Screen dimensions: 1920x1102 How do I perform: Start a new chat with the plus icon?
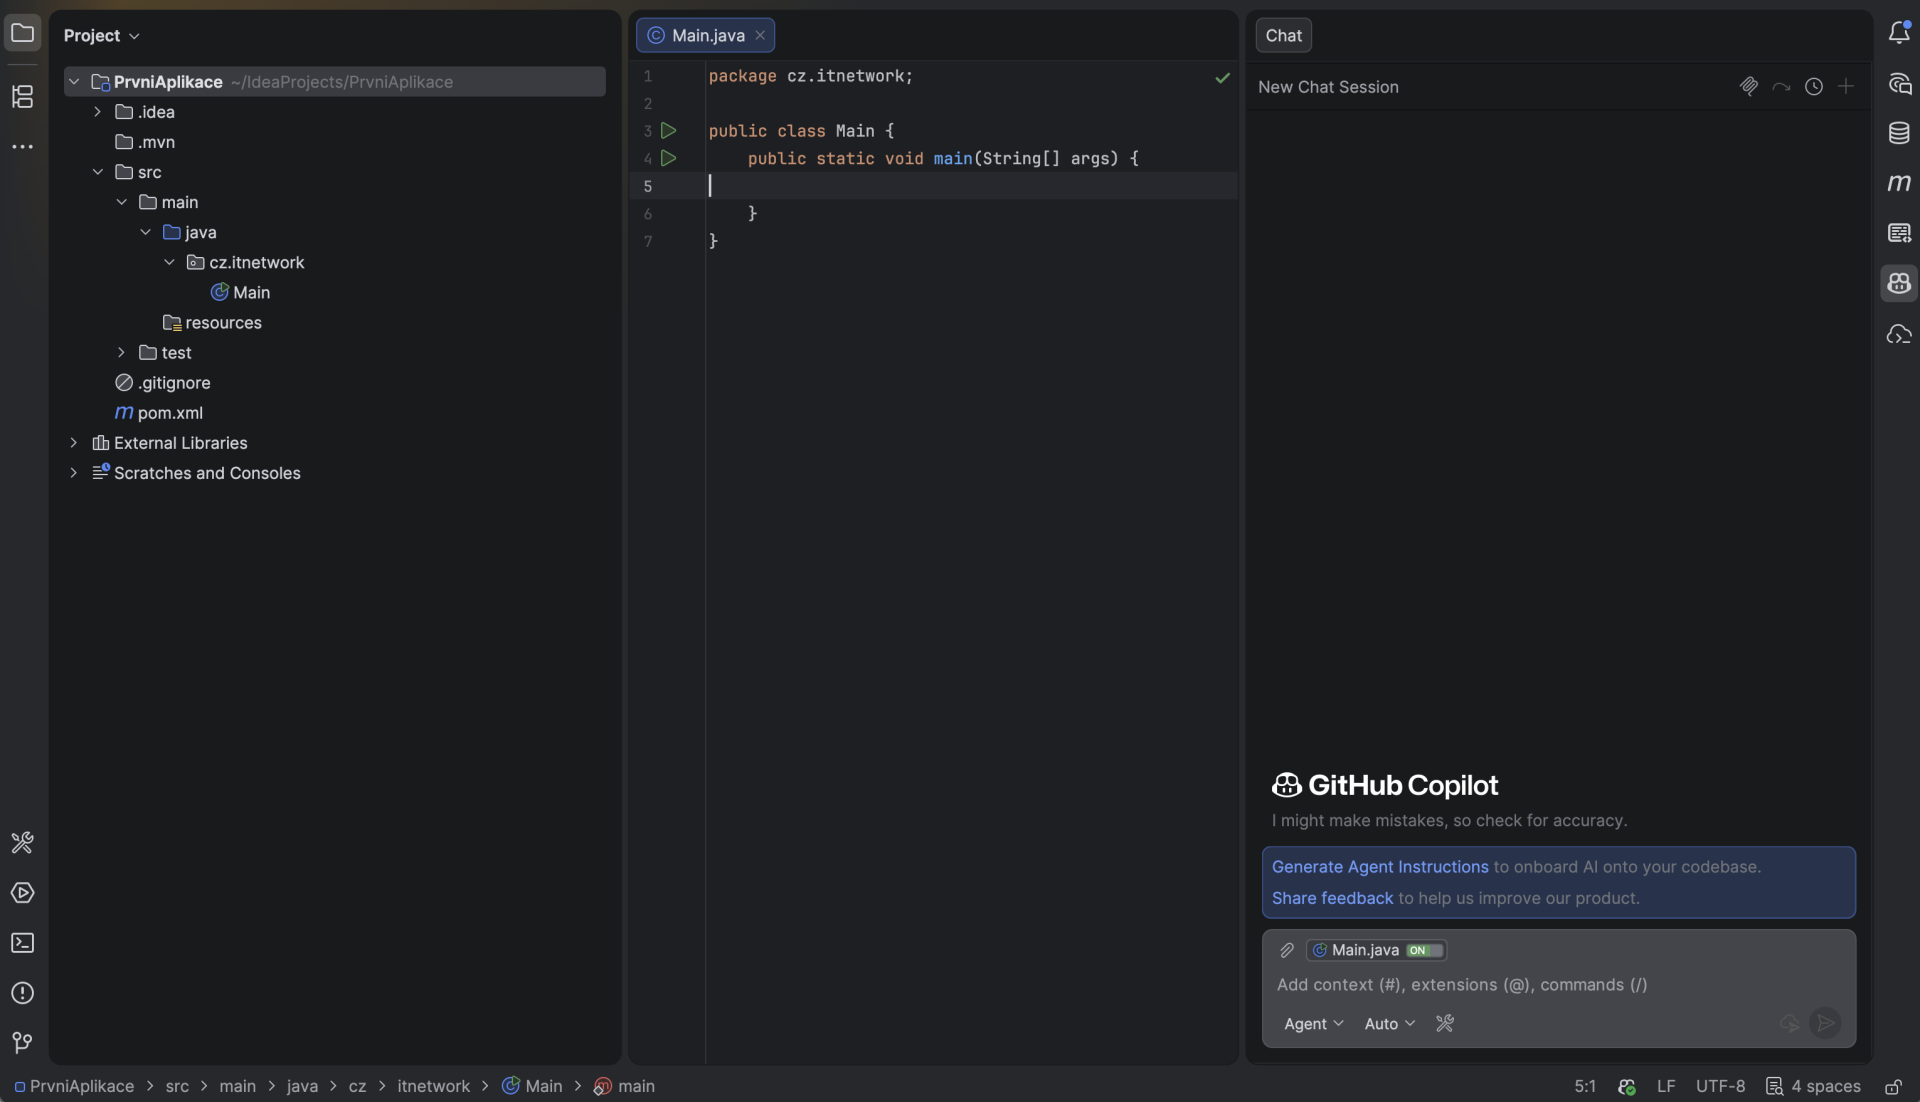pyautogui.click(x=1846, y=87)
